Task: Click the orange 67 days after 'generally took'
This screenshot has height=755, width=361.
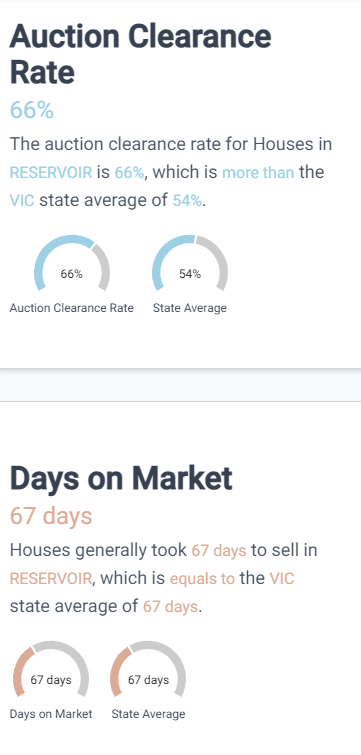Action: 219,550
